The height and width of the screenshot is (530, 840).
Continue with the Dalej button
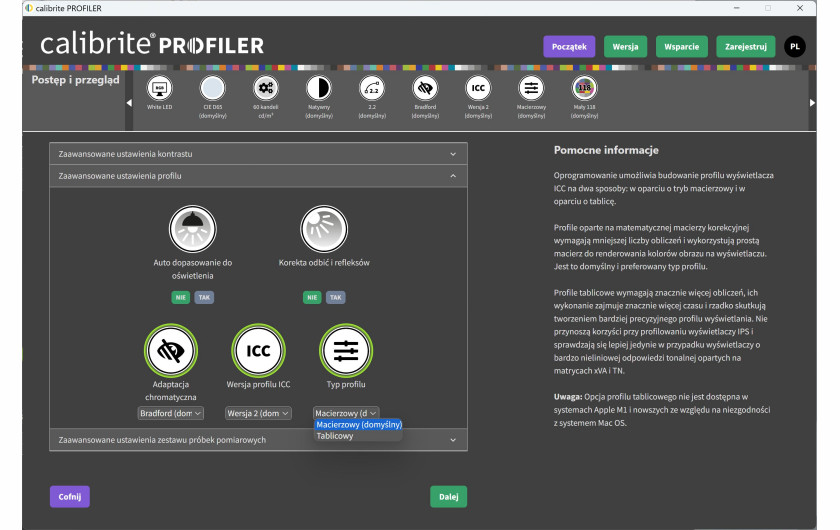(448, 496)
